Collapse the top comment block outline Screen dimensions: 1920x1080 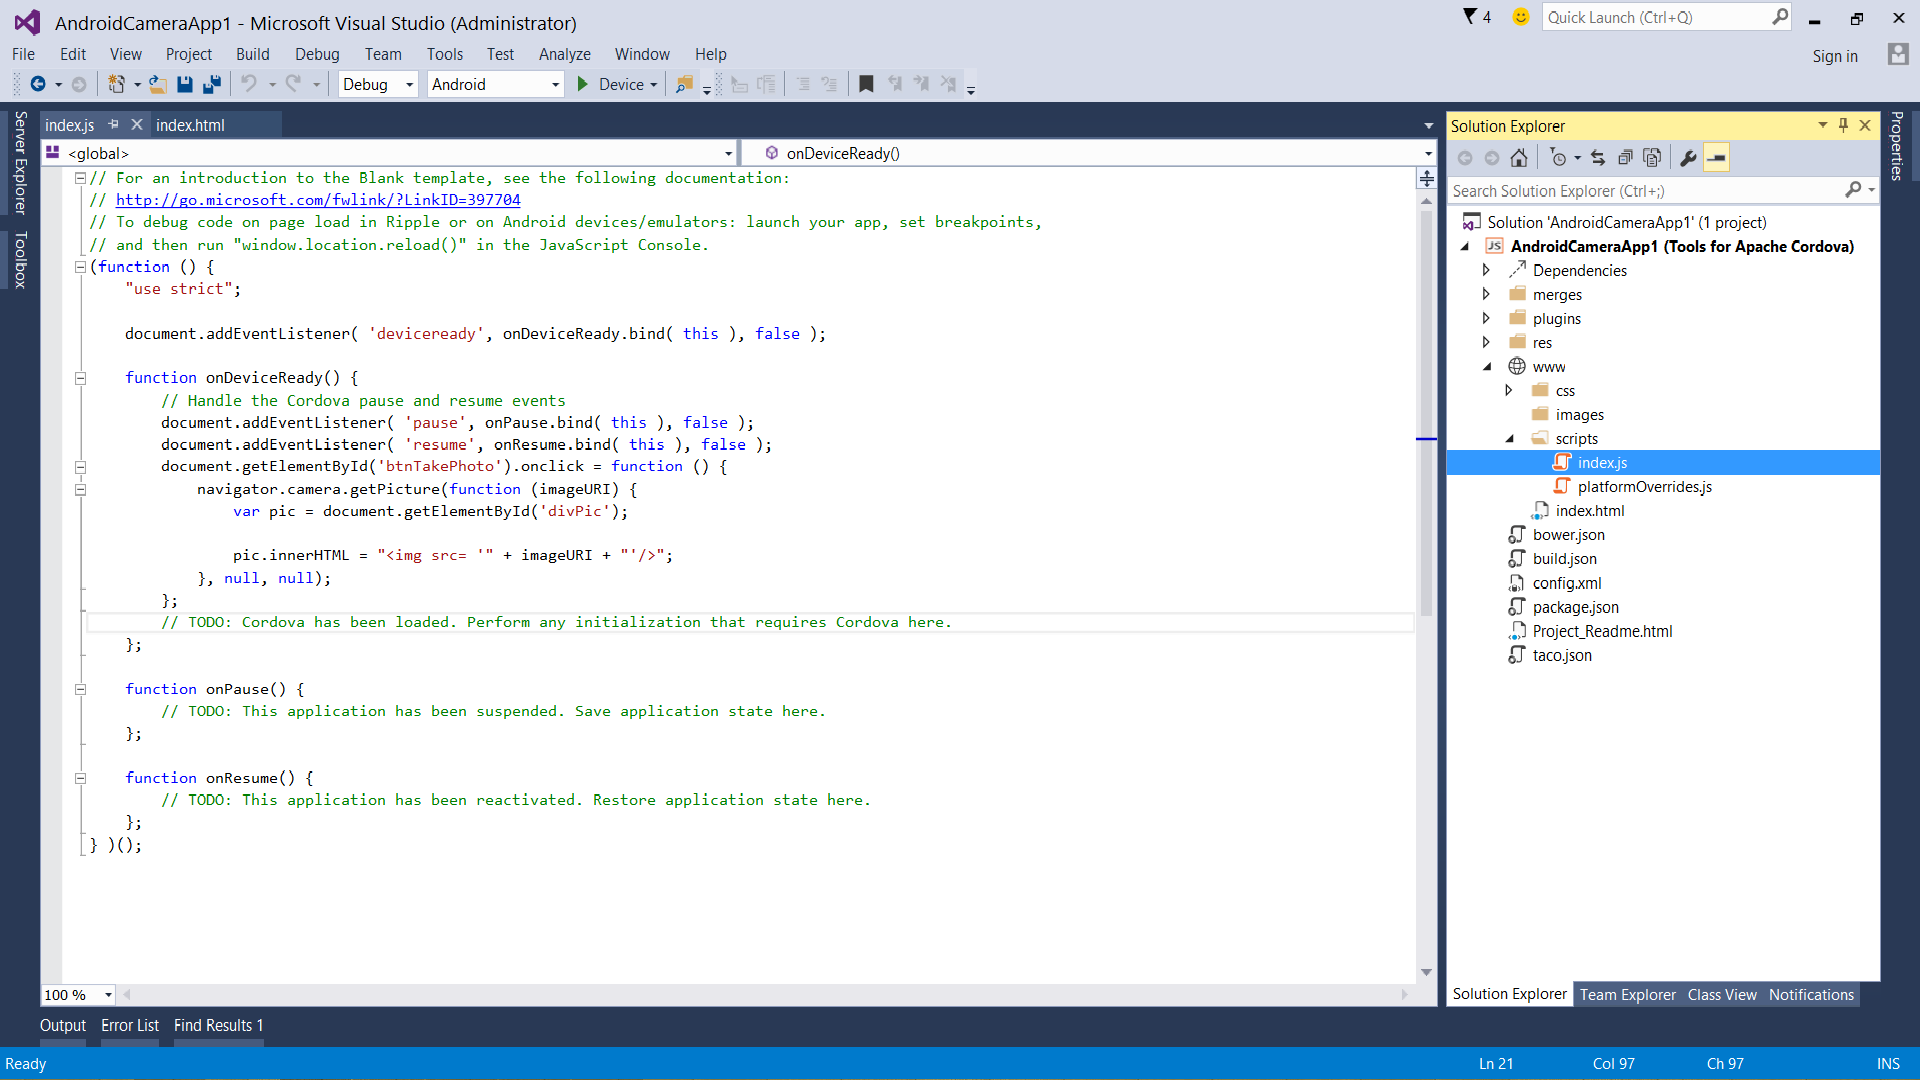click(80, 178)
